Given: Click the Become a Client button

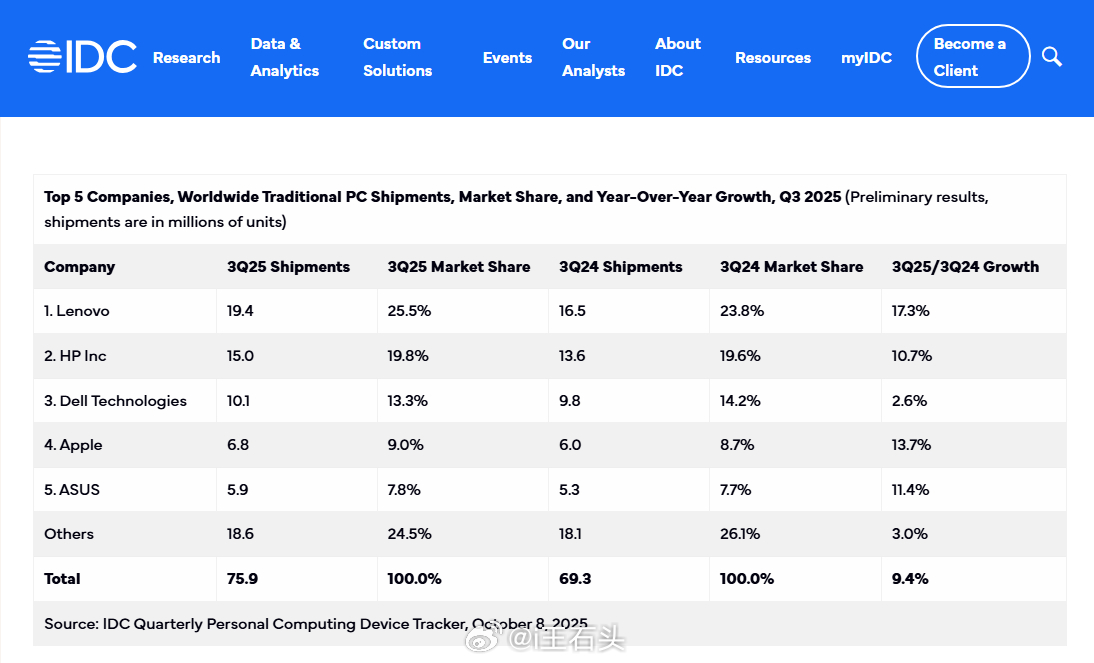Looking at the screenshot, I should pos(973,57).
